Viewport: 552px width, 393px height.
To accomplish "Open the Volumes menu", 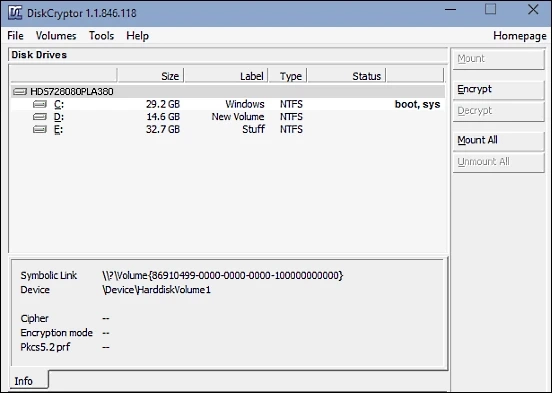I will pos(56,36).
